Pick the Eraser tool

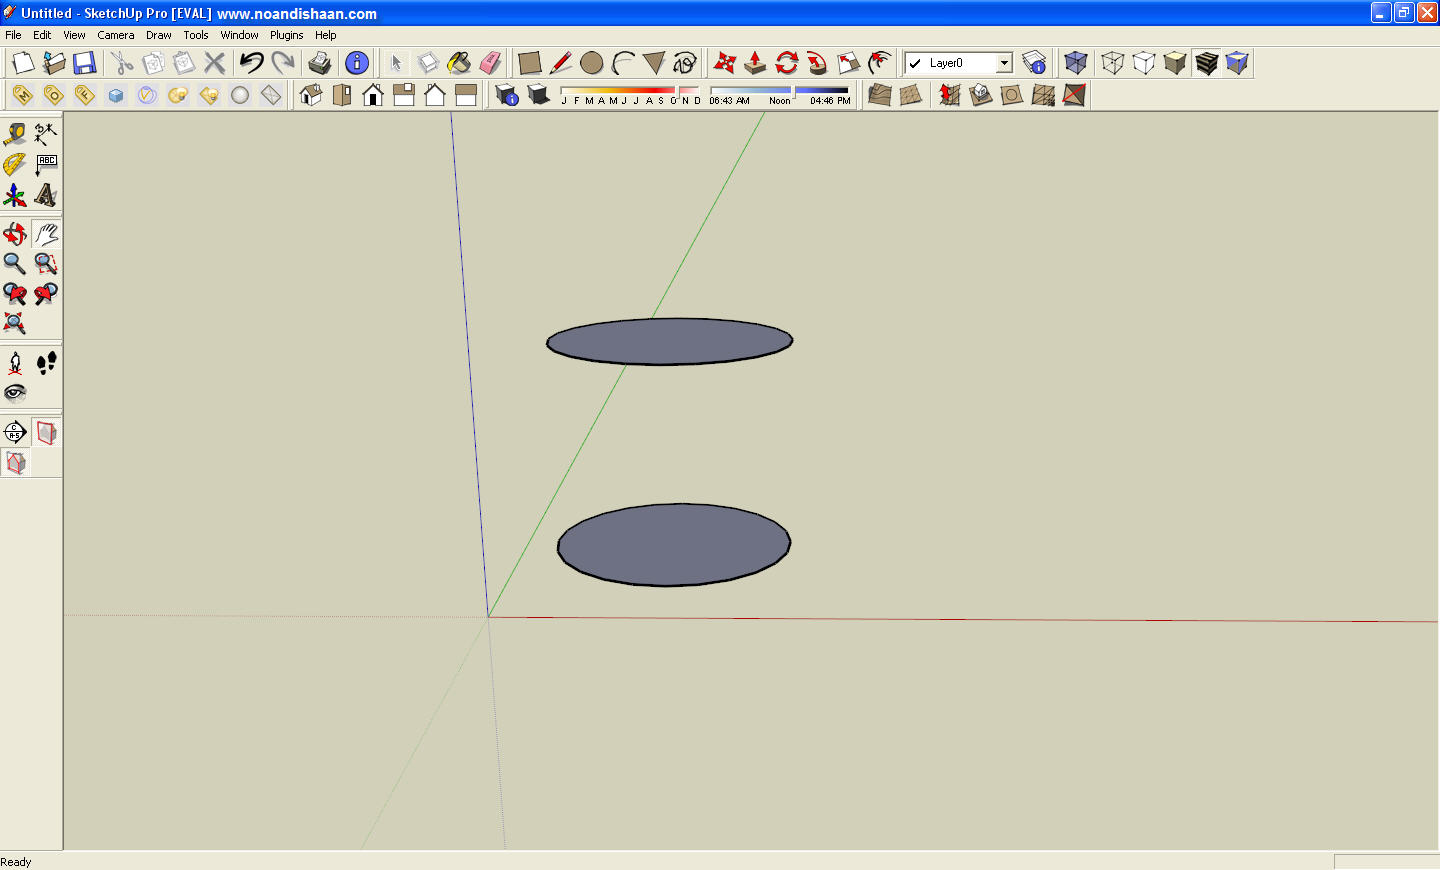click(490, 63)
